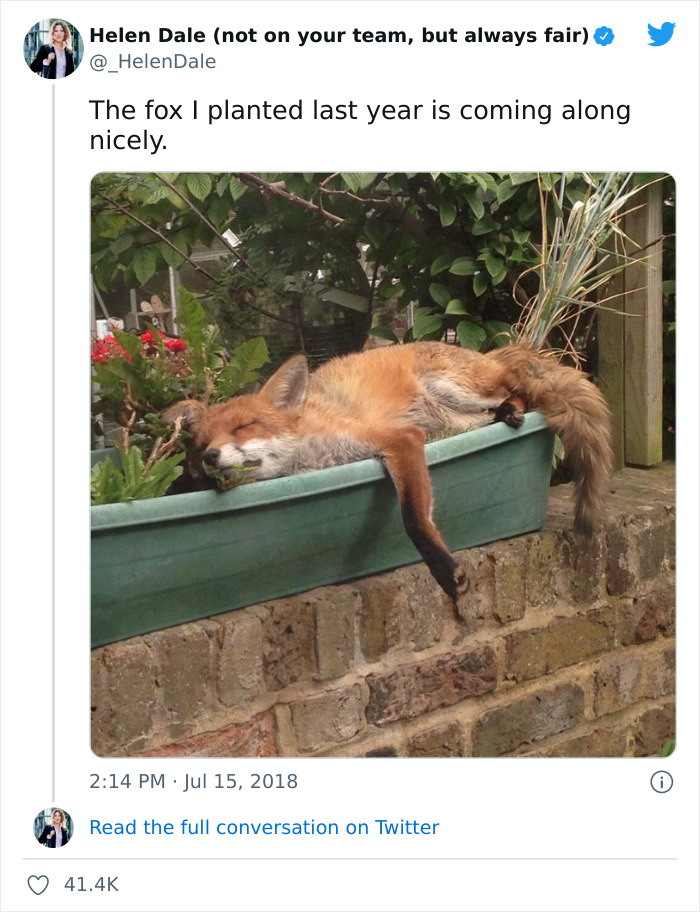Open the tweet info icon below the photo
This screenshot has height=912, width=700.
click(661, 780)
